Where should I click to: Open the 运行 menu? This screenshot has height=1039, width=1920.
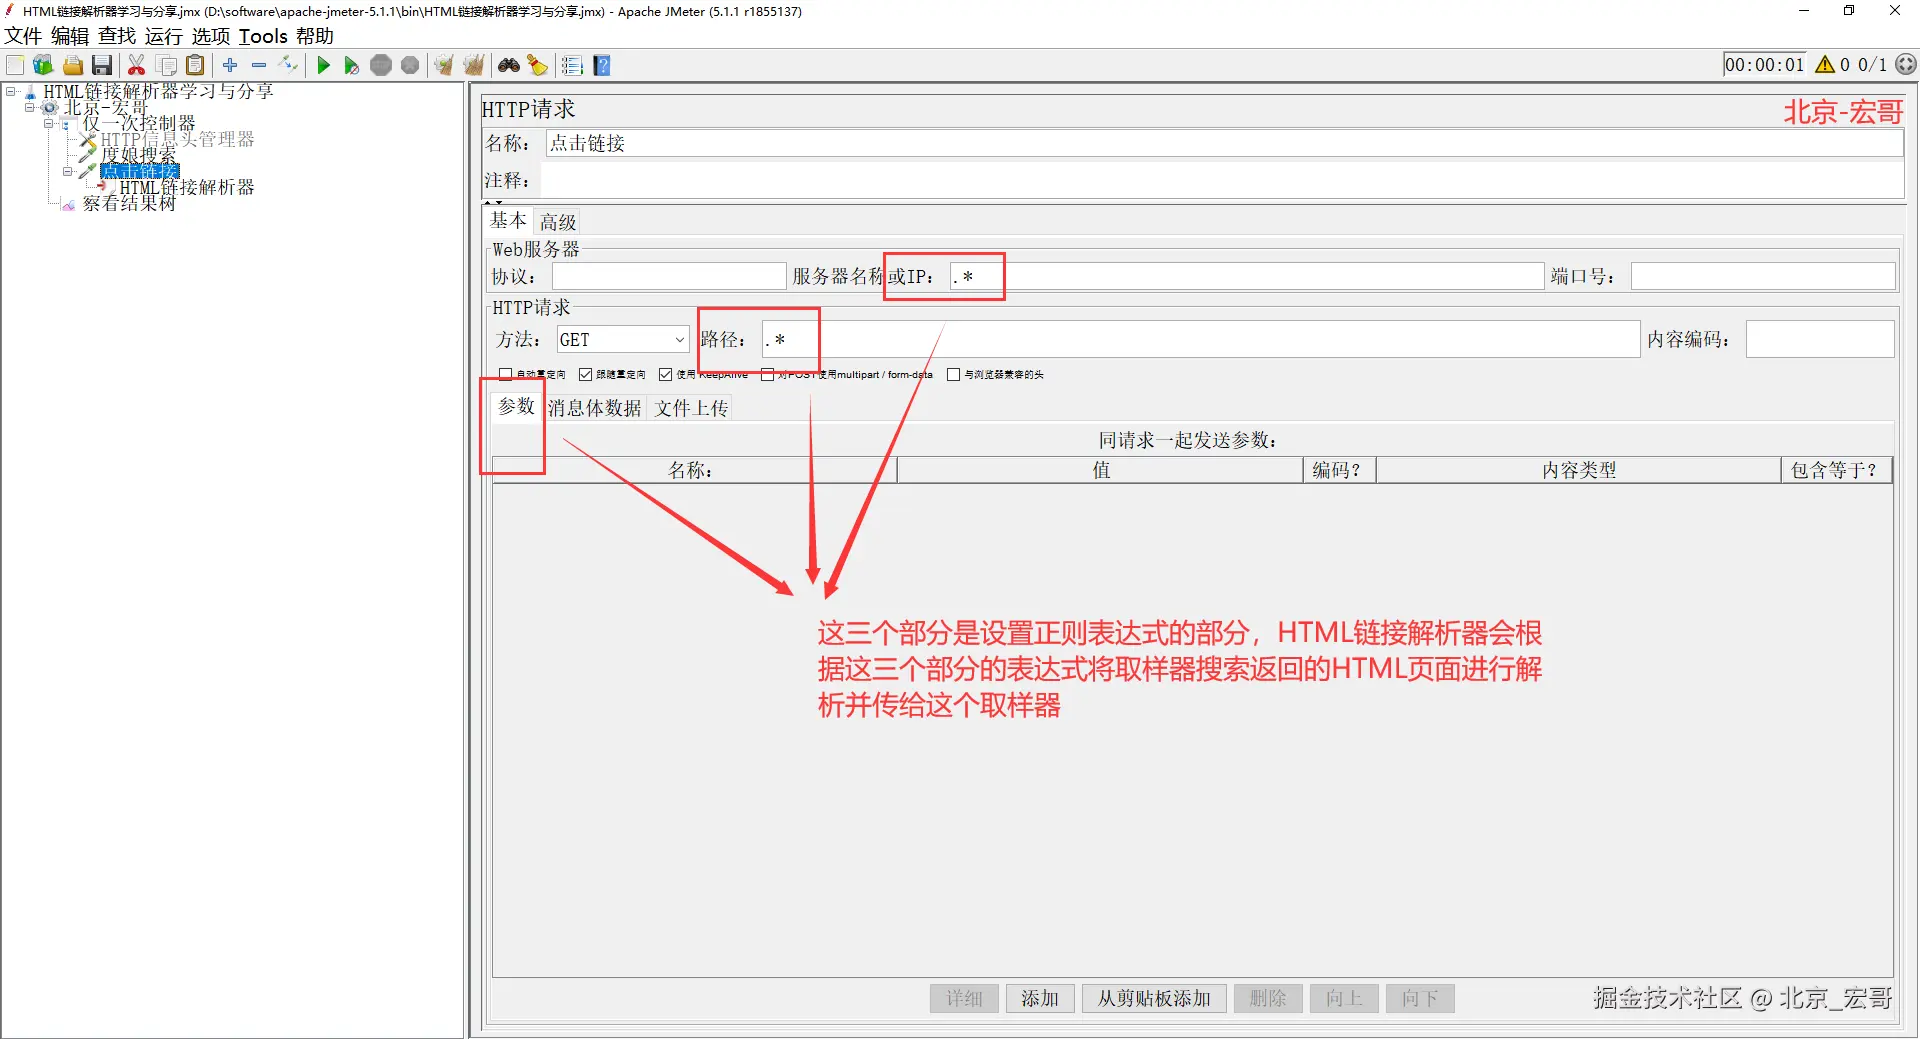click(x=164, y=36)
